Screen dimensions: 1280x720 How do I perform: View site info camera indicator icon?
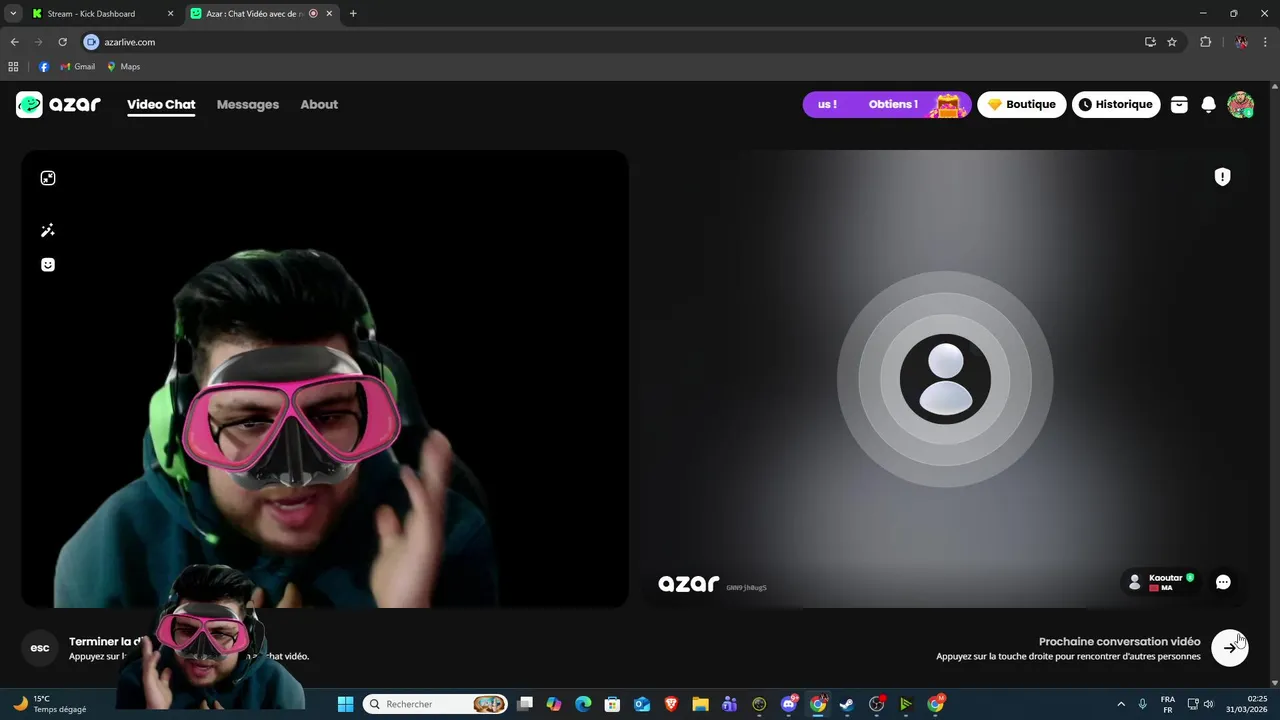pos(91,42)
